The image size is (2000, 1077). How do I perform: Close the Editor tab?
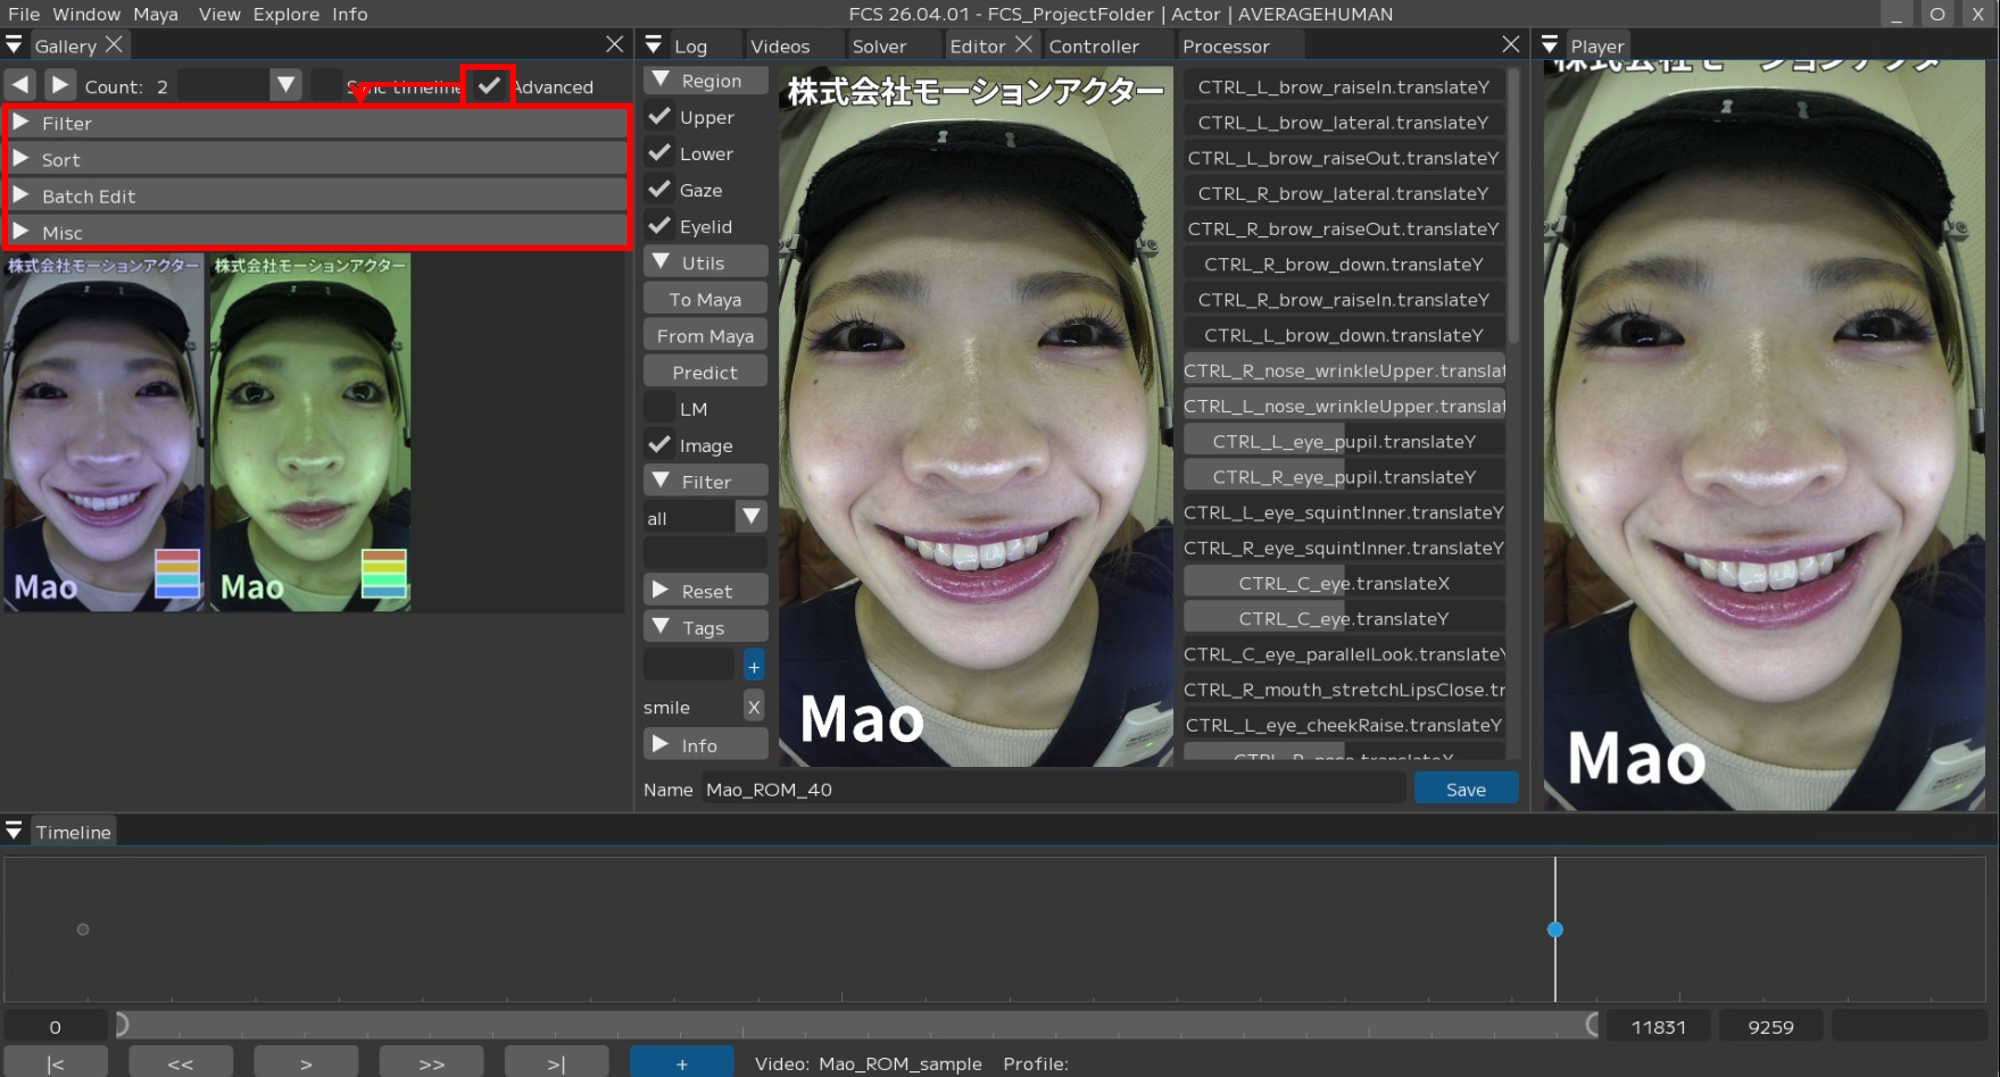tap(1023, 45)
